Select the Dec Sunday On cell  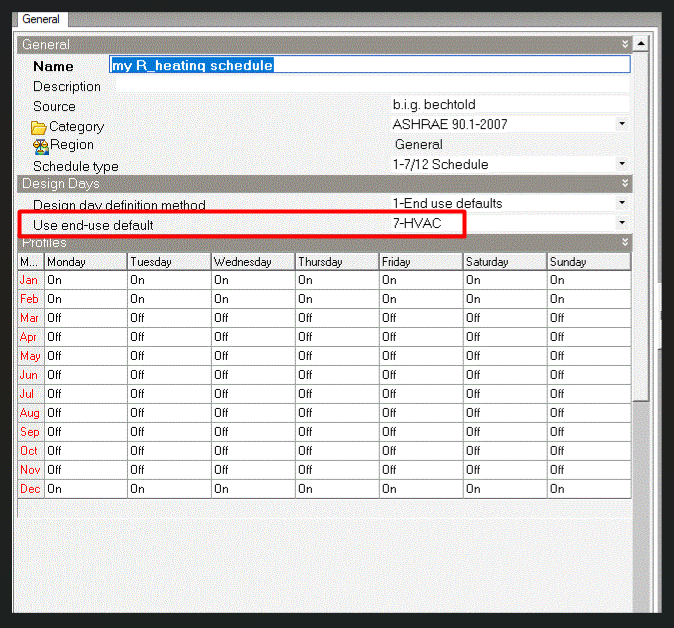point(589,489)
